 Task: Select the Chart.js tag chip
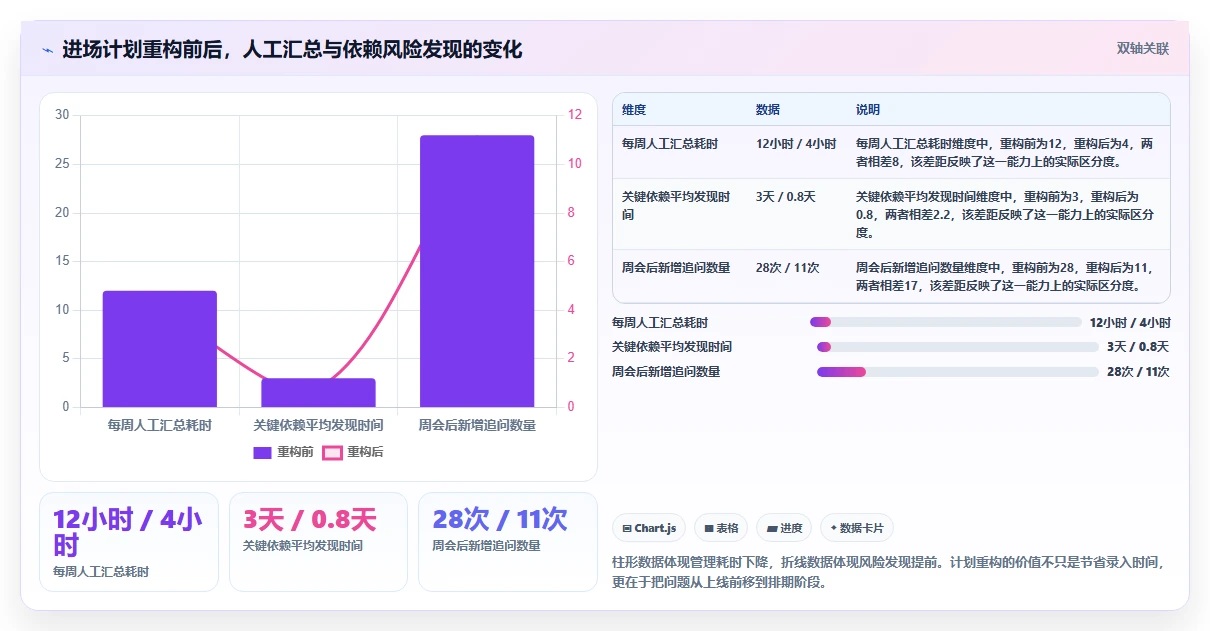click(x=649, y=528)
